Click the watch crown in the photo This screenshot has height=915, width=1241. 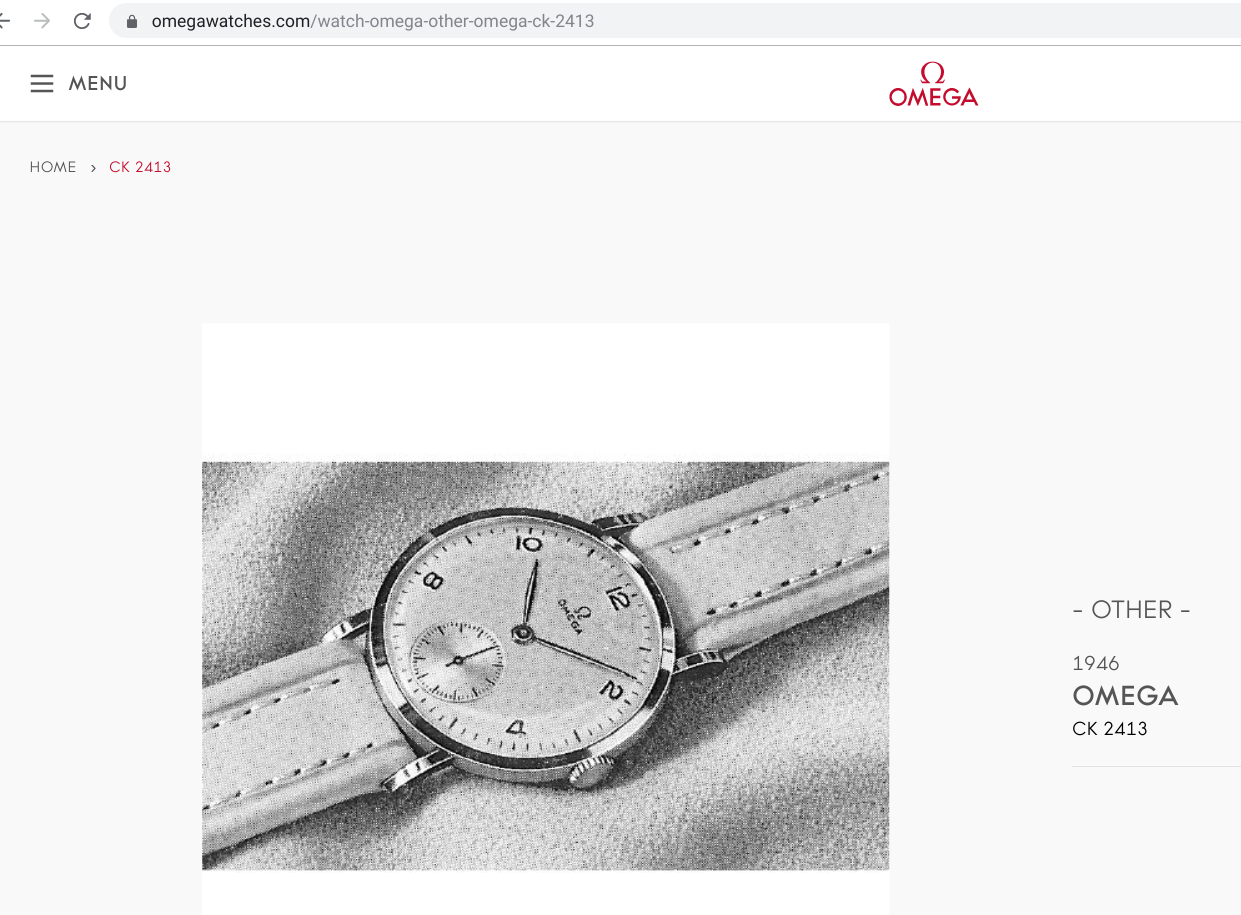(x=591, y=771)
